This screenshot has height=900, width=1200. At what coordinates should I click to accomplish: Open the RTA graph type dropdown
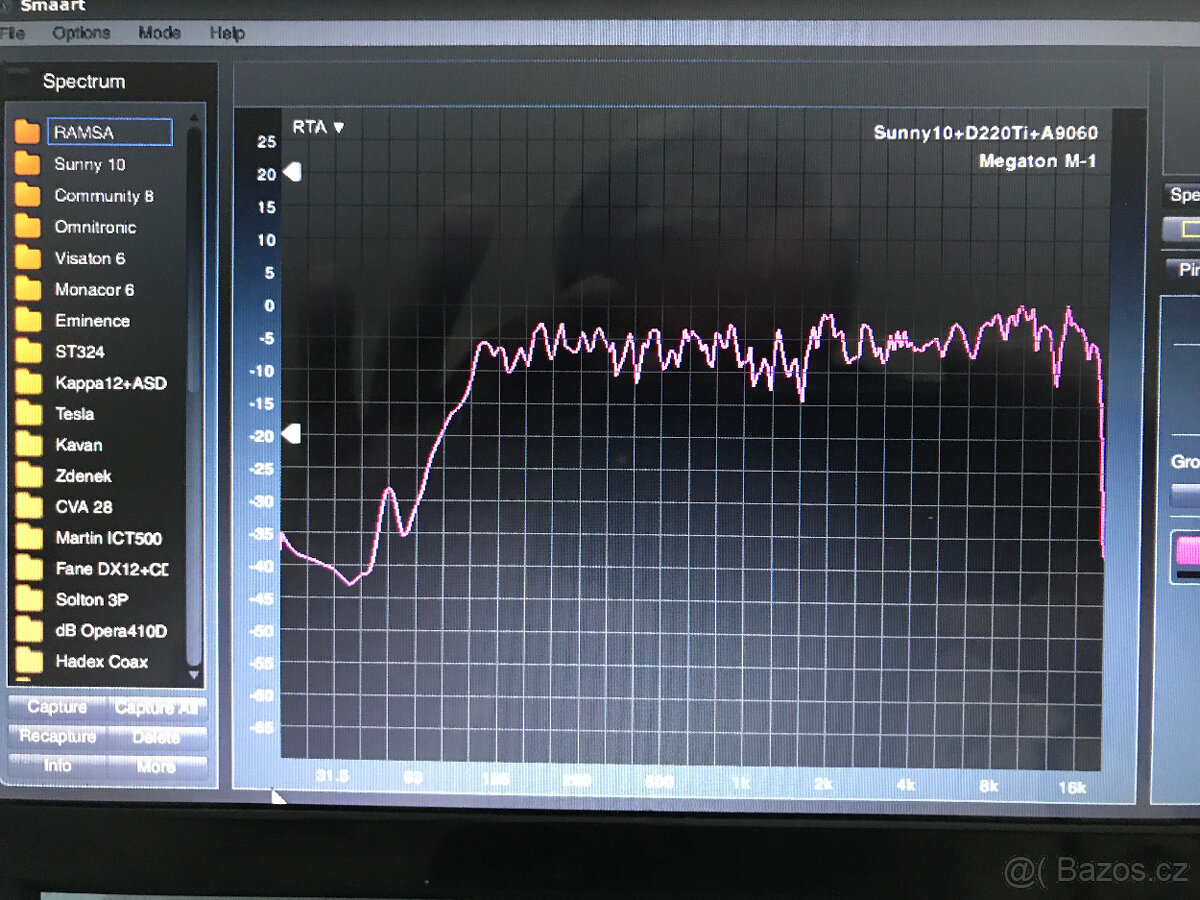(x=318, y=127)
